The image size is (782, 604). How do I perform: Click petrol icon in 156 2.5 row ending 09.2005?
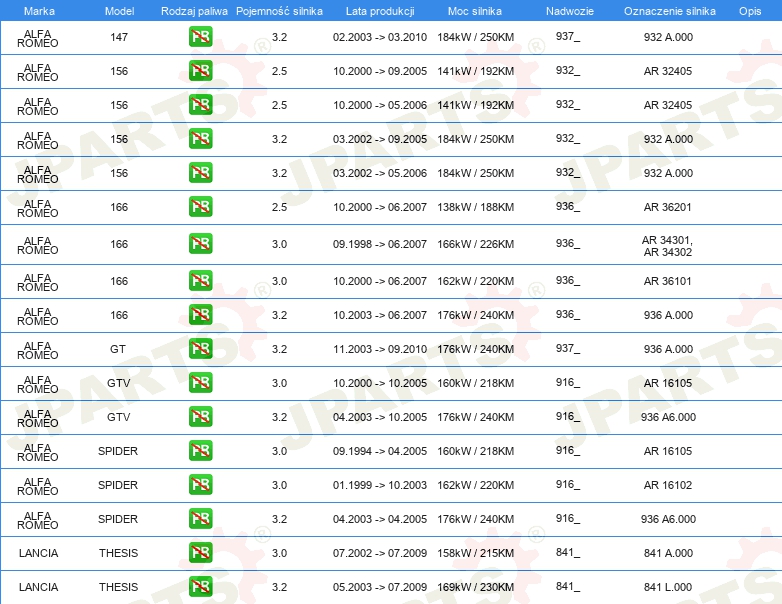[x=200, y=71]
